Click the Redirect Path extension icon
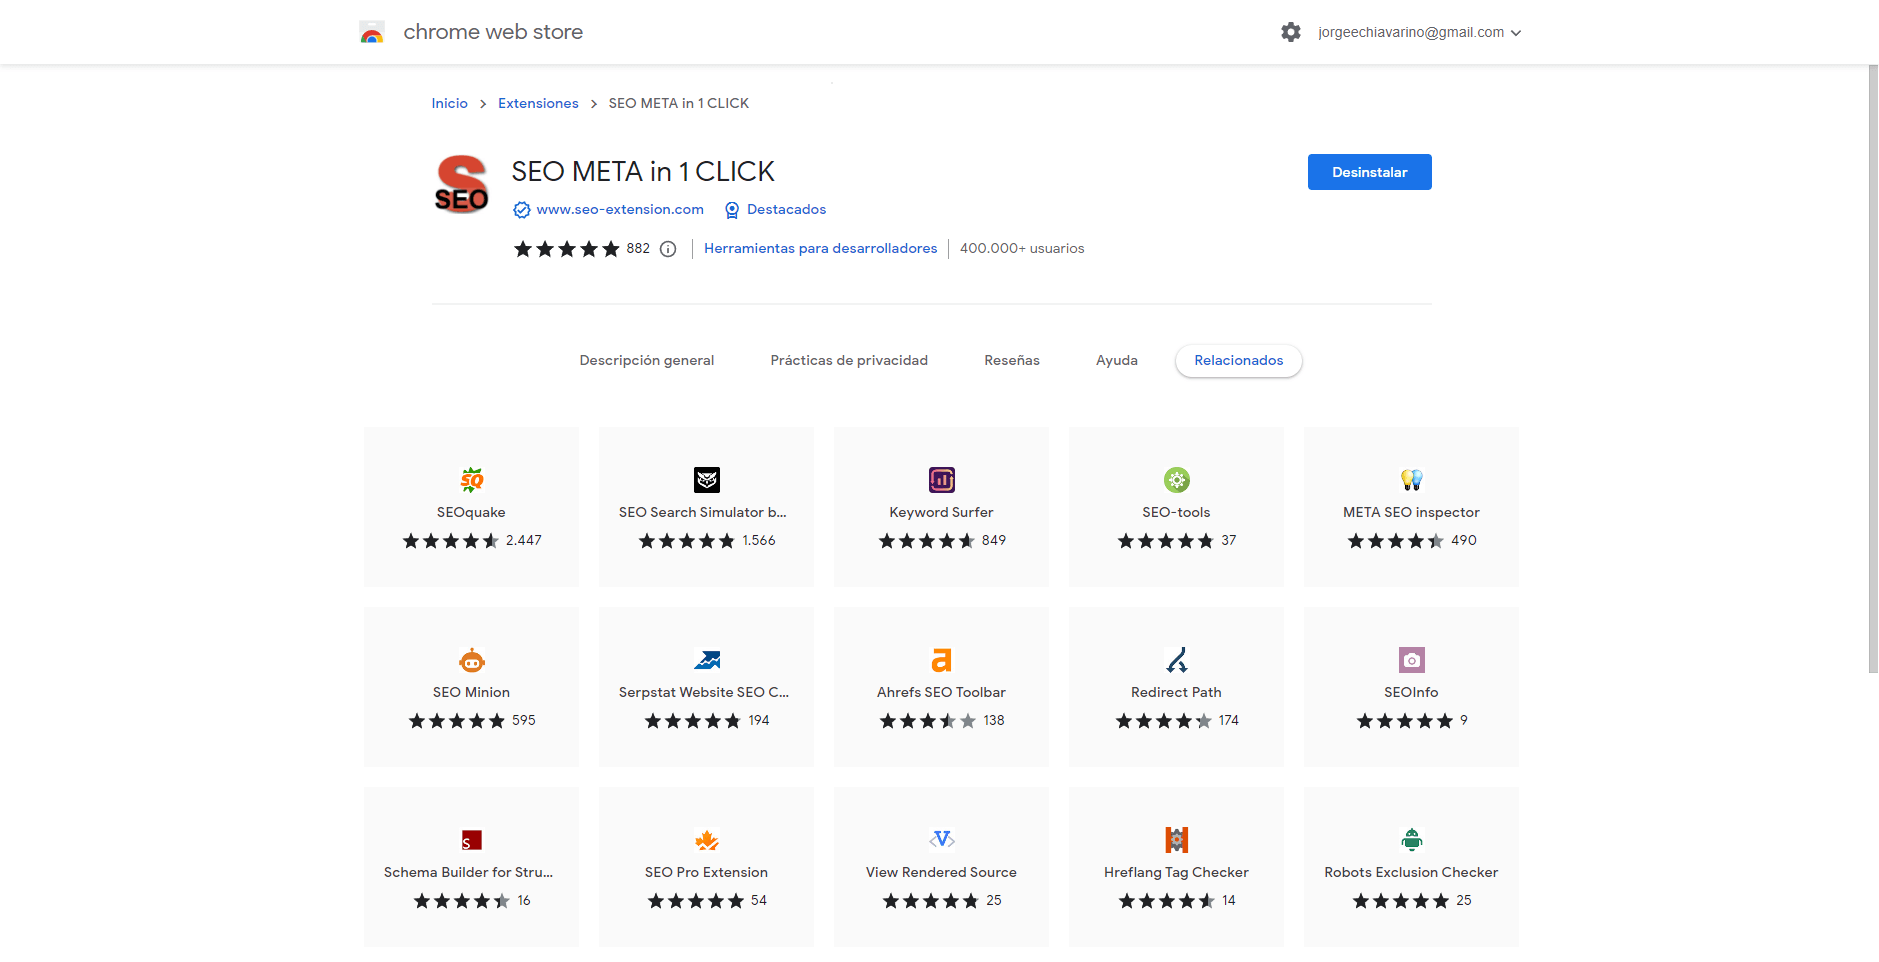Screen dimensions: 1879x962 [x=1177, y=660]
